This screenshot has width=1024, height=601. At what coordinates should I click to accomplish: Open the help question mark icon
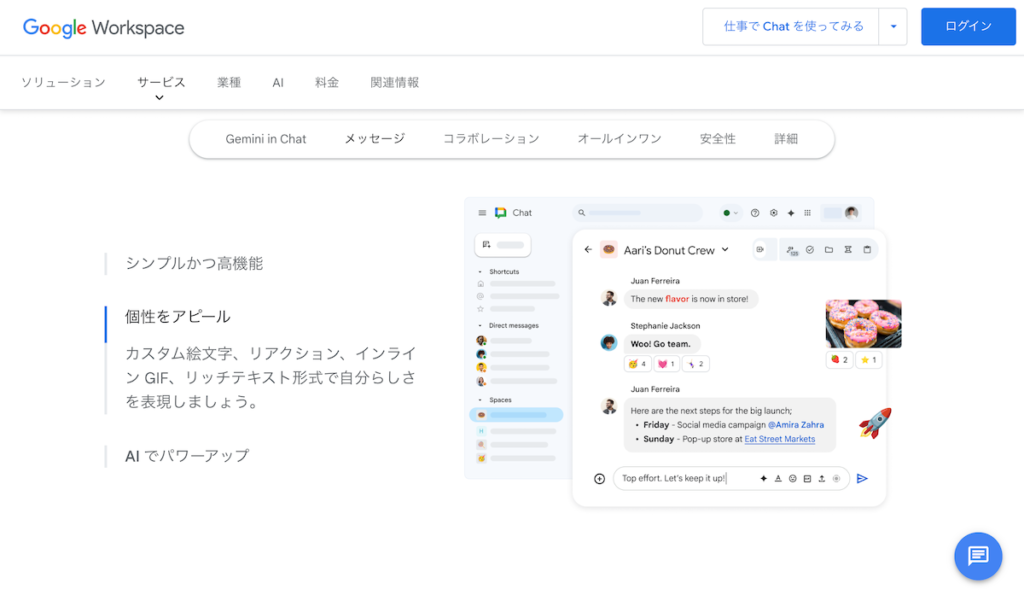click(755, 213)
